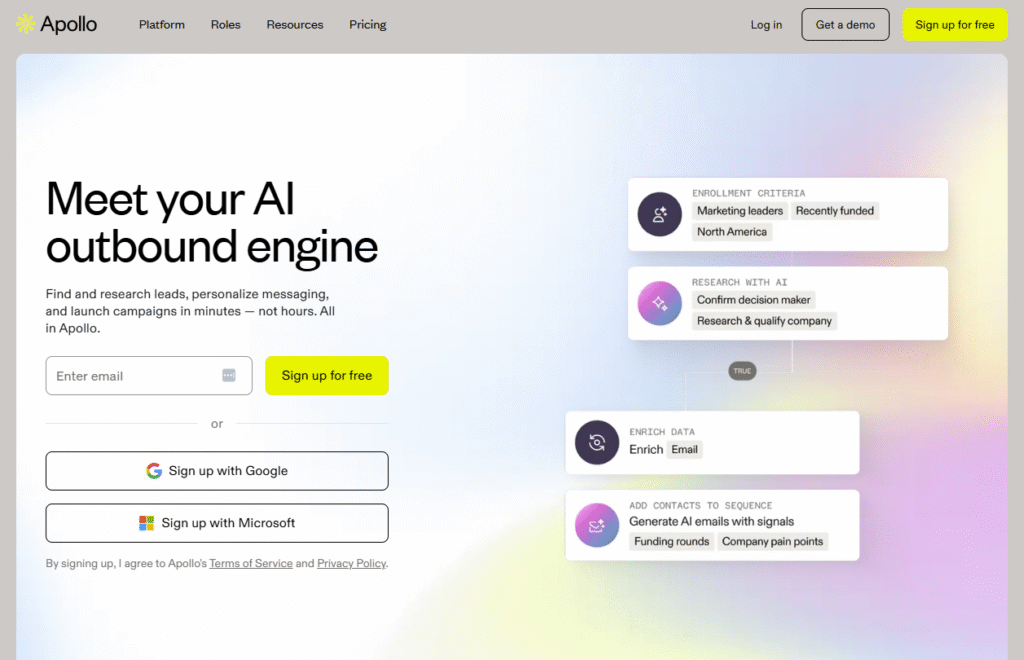
Task: Click the Add Contacts to Sequence envelope icon
Action: click(x=597, y=525)
